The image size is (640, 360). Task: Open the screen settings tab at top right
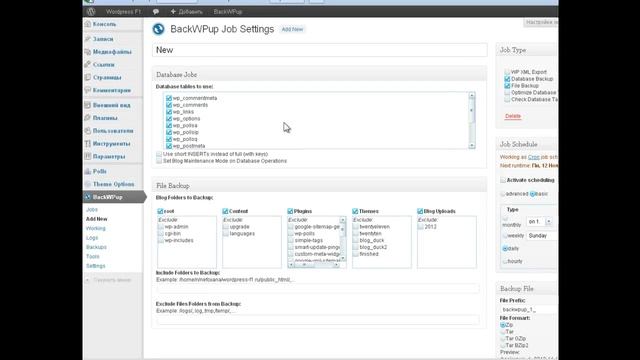click(541, 22)
